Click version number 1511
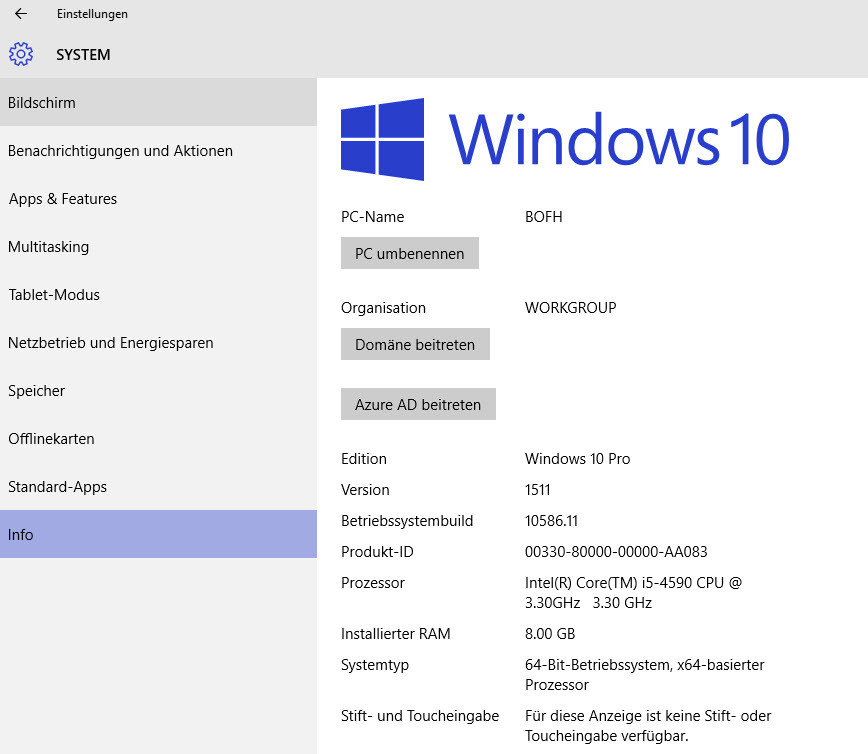The height and width of the screenshot is (754, 868). [x=538, y=489]
